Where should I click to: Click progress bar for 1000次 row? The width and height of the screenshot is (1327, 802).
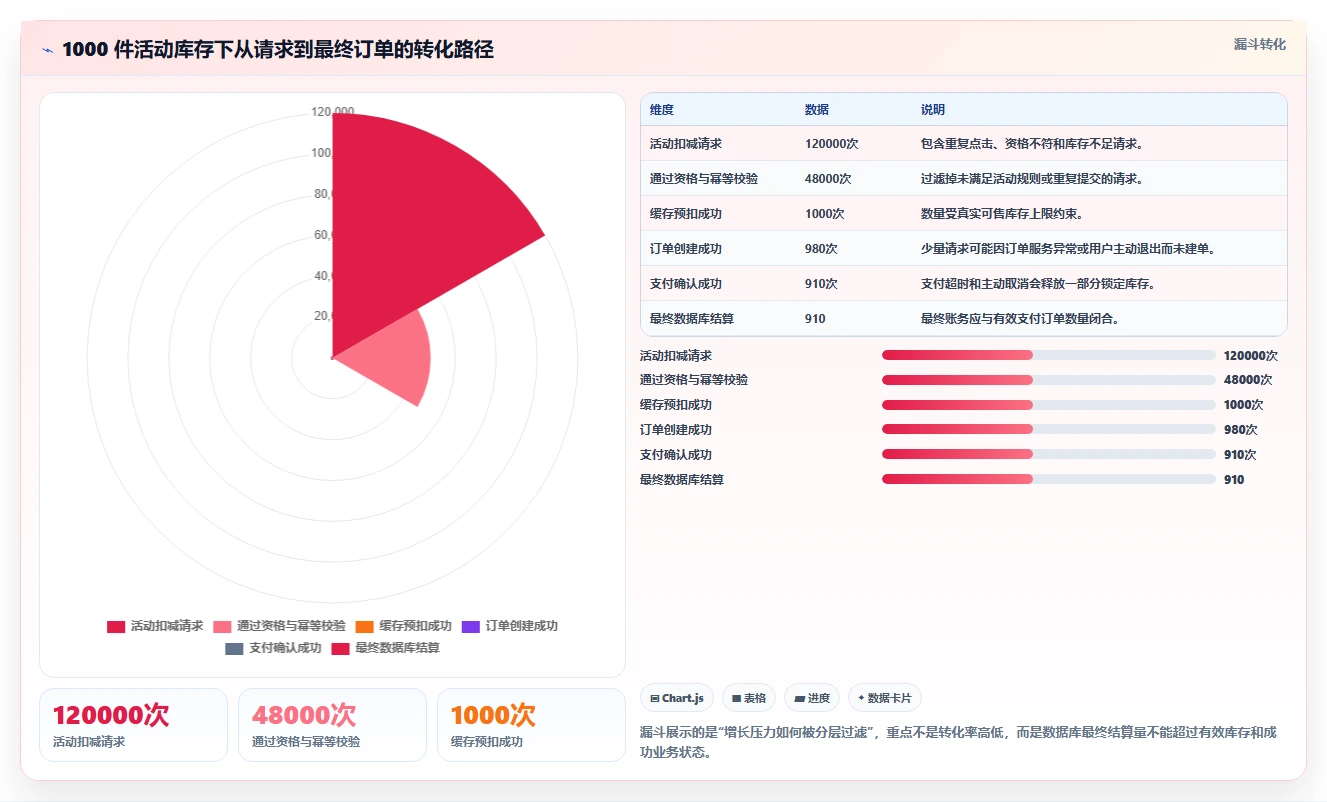1048,405
